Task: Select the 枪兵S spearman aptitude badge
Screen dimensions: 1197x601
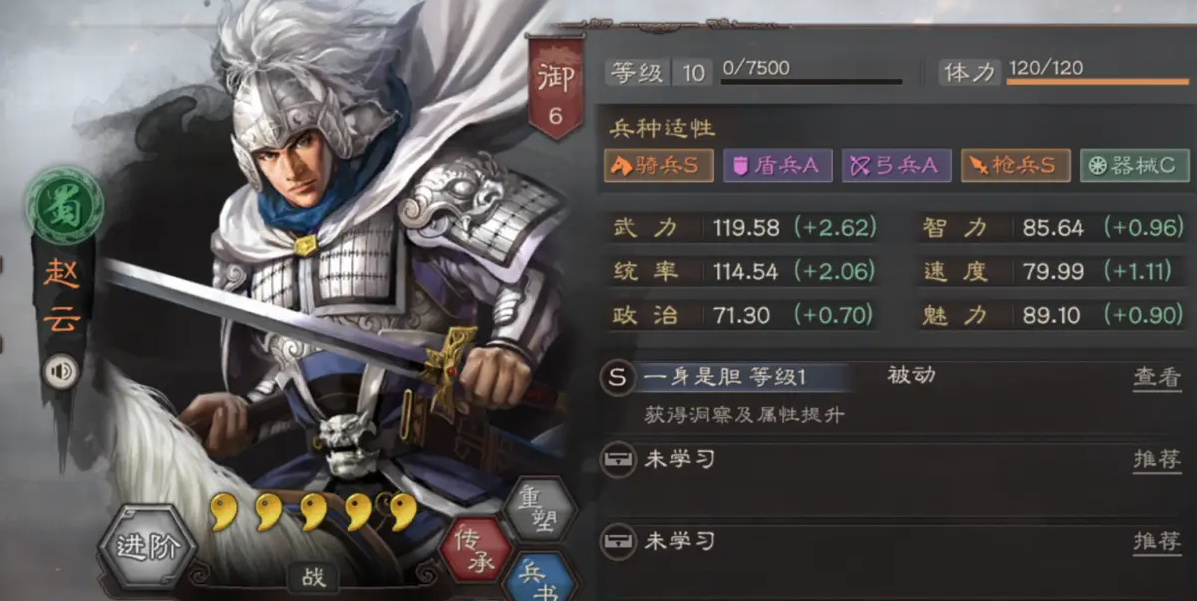Action: [x=1015, y=165]
